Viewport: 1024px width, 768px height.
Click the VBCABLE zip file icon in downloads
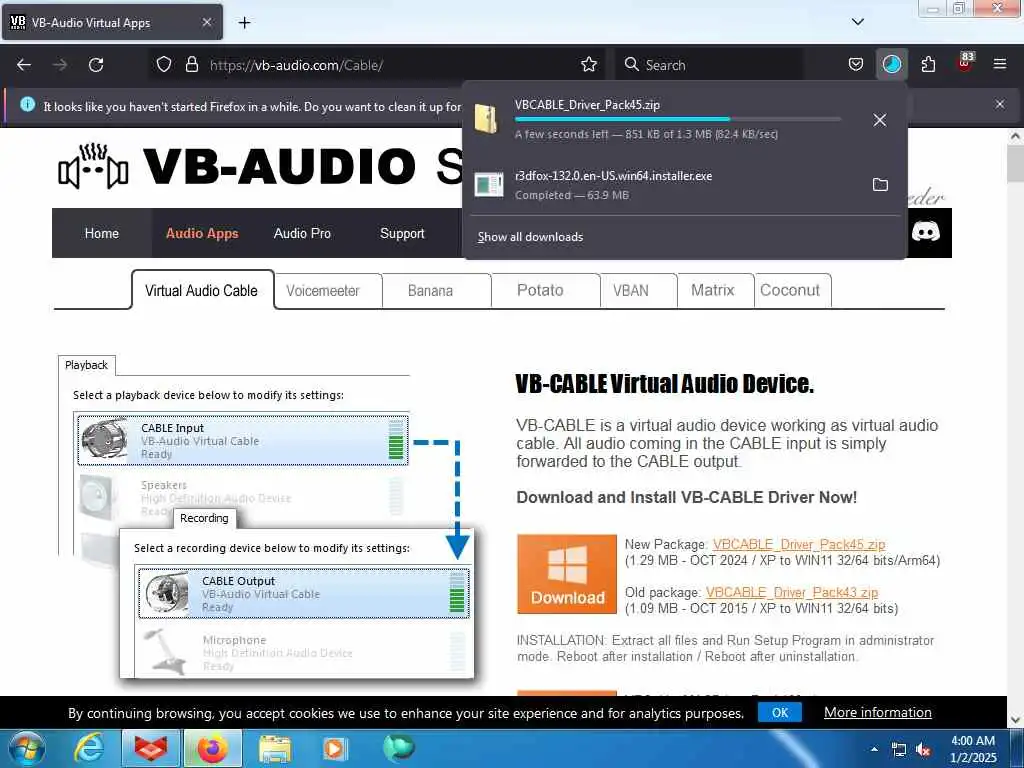coord(487,119)
